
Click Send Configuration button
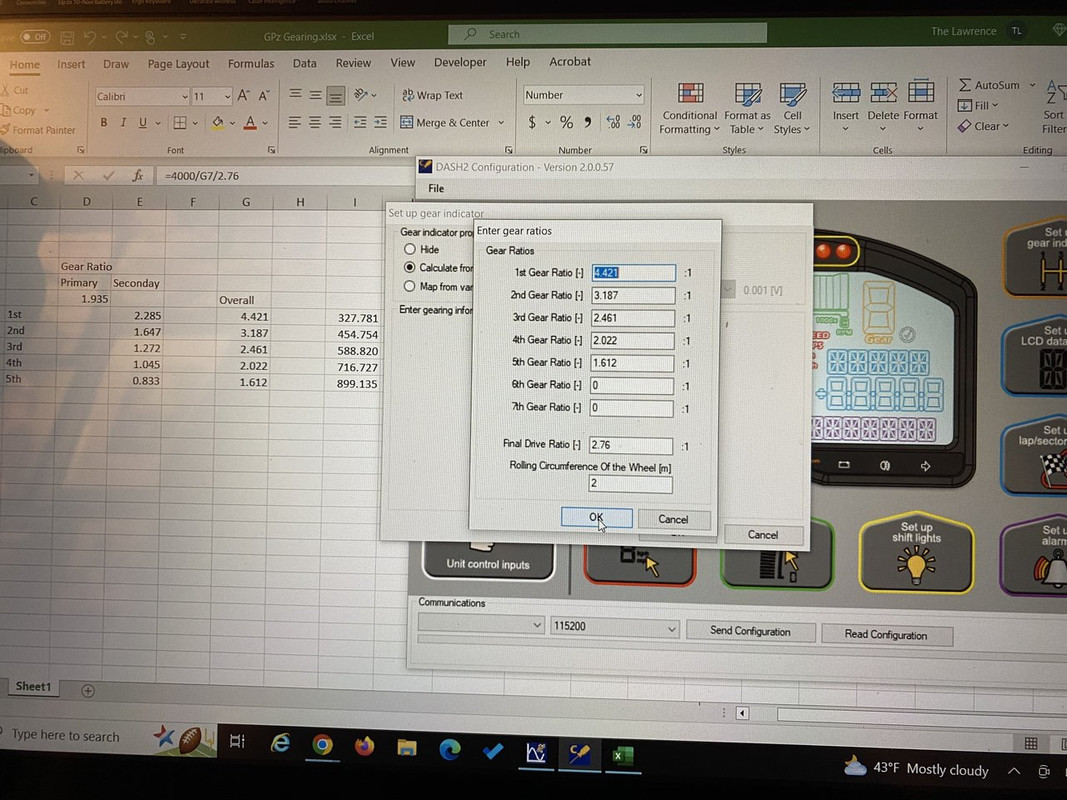click(751, 631)
